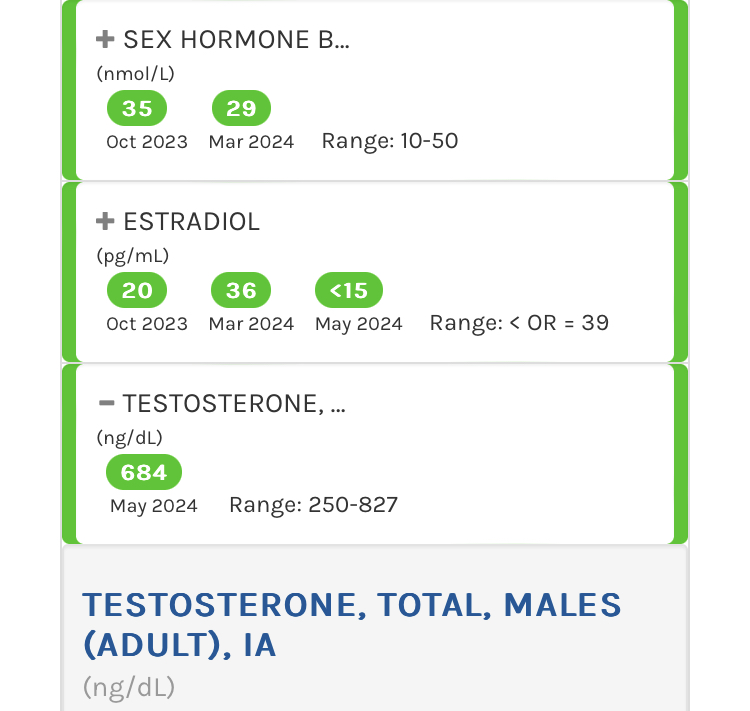Click Sex Hormone 29 value badge
This screenshot has width=750, height=711.
click(x=241, y=108)
